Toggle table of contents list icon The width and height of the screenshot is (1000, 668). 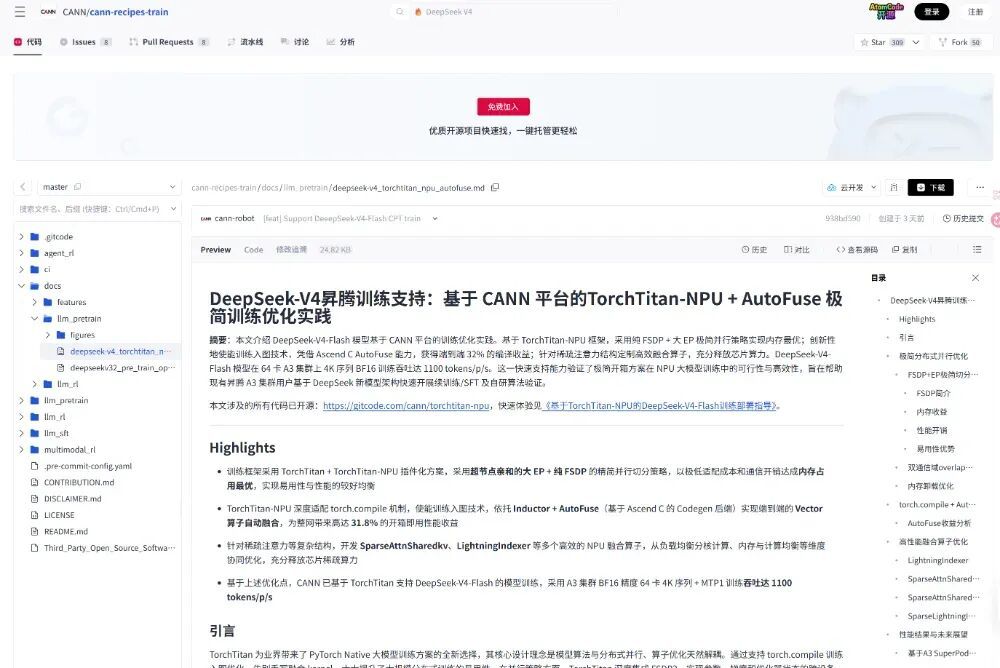click(x=977, y=249)
